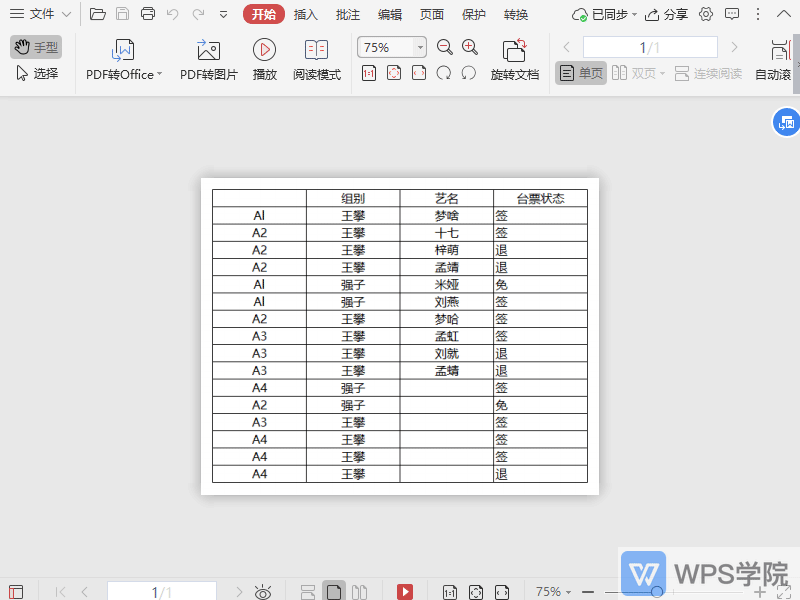The height and width of the screenshot is (600, 800).
Task: Switch to the 批注 tab
Action: pyautogui.click(x=348, y=15)
